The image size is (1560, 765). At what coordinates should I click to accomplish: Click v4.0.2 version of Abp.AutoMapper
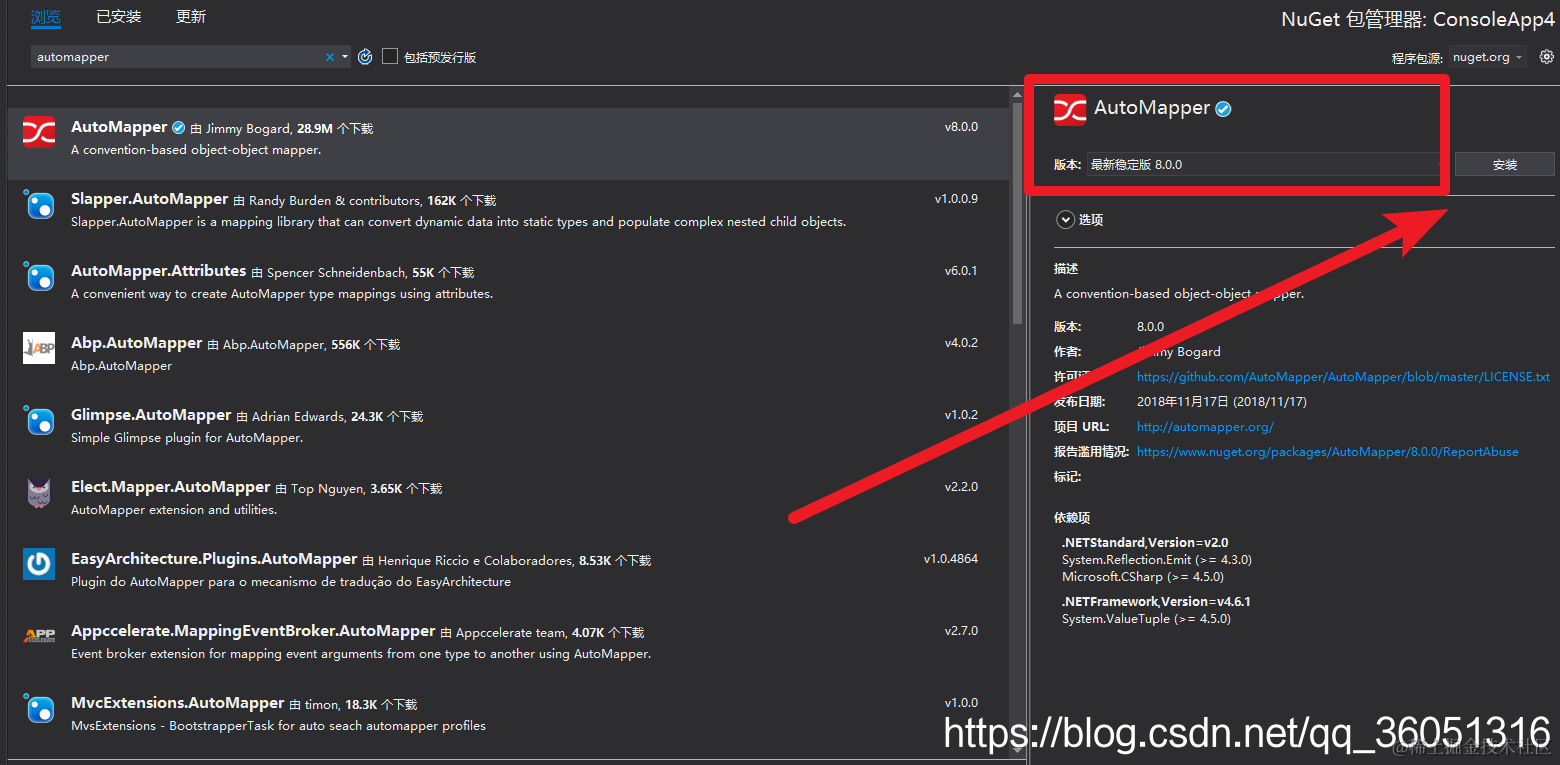click(x=961, y=343)
